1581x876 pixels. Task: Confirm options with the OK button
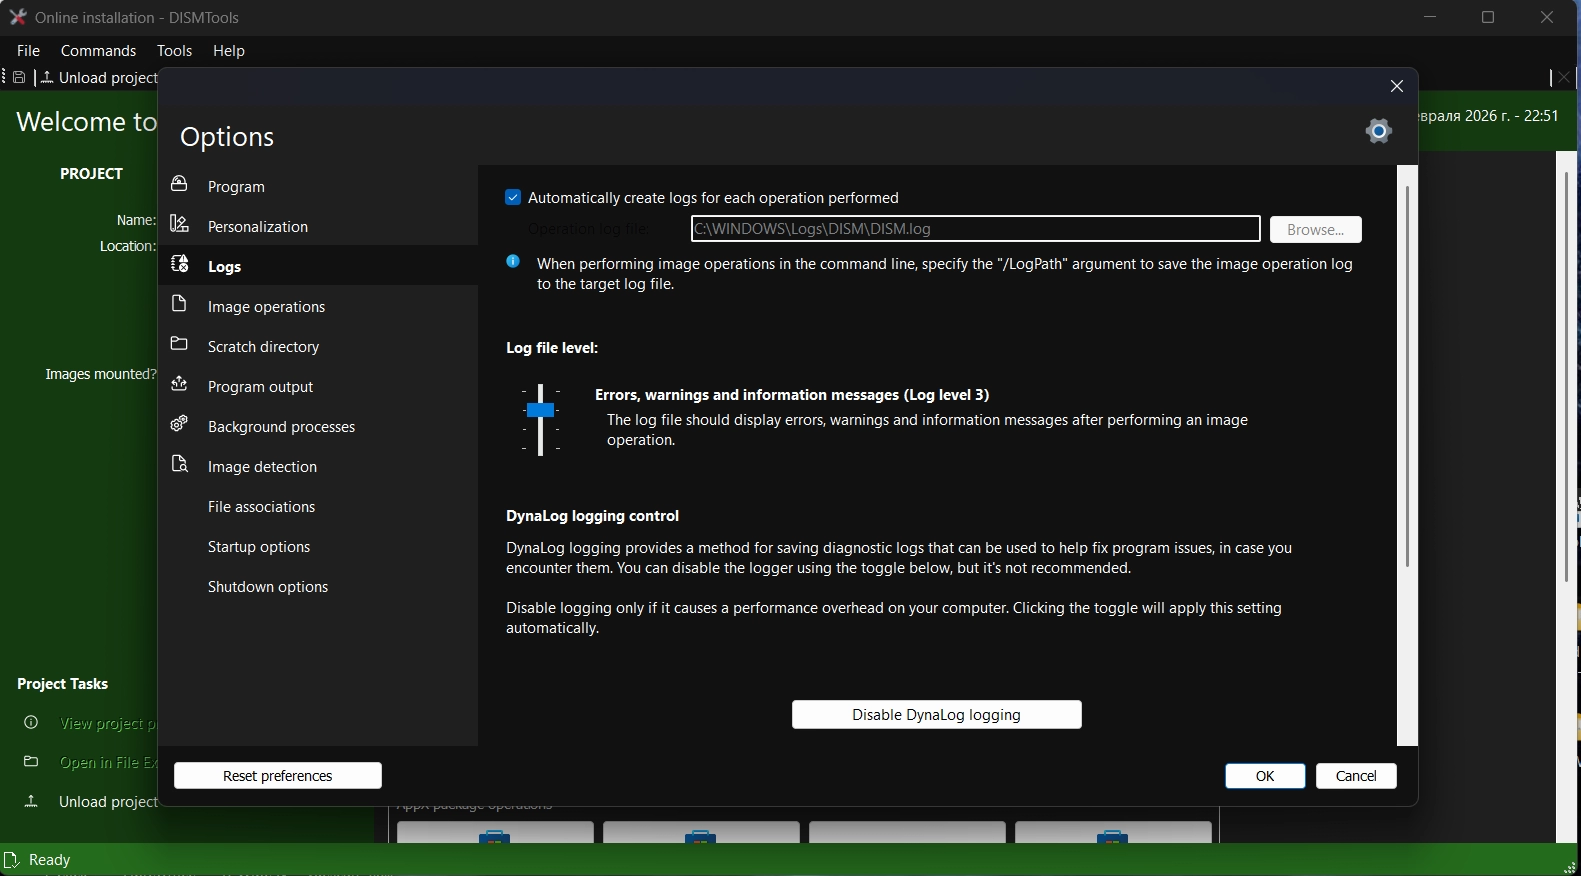tap(1265, 775)
